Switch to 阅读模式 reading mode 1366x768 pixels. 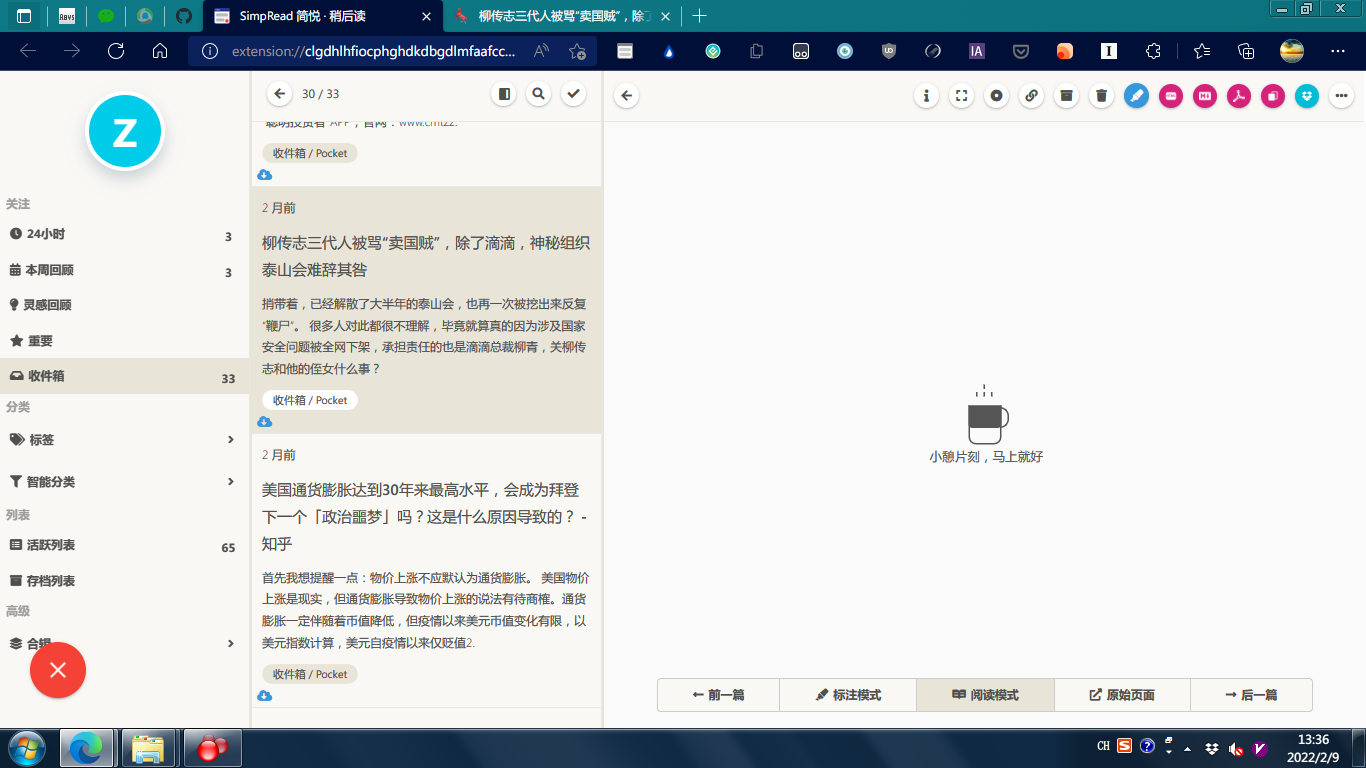point(985,695)
